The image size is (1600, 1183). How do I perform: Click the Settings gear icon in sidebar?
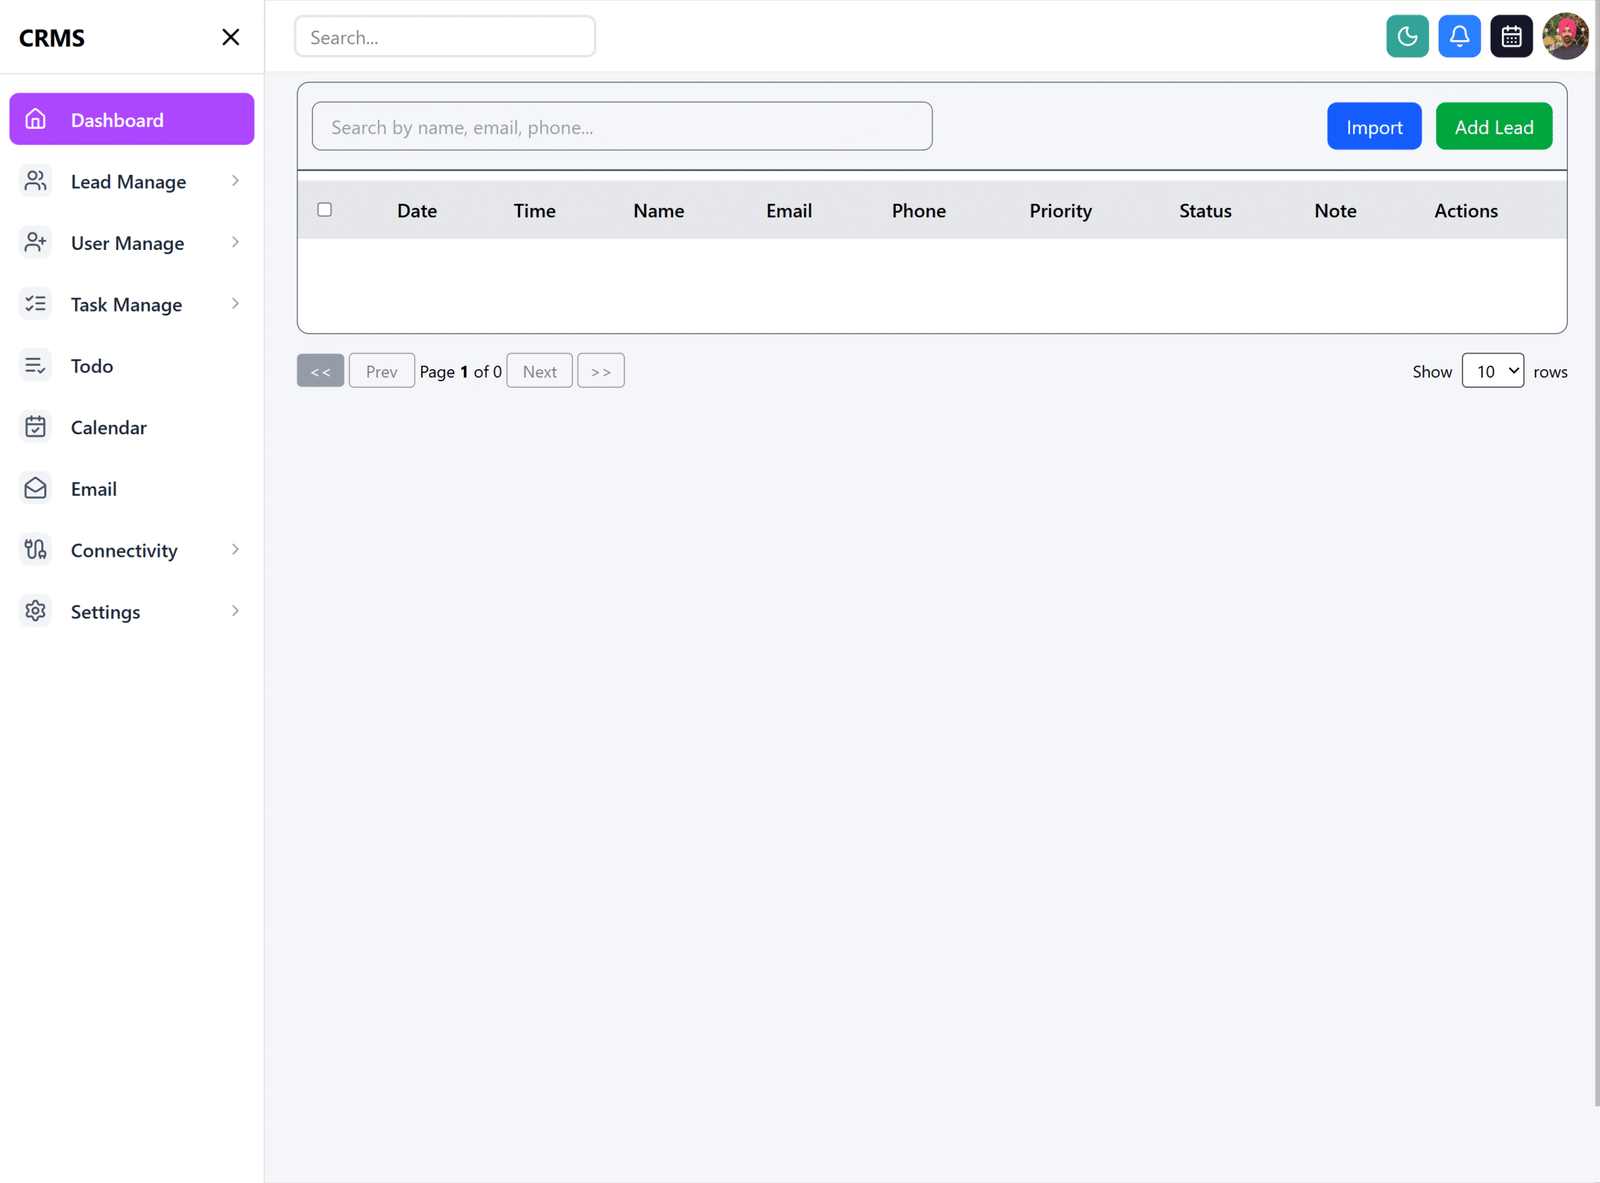pyautogui.click(x=36, y=611)
